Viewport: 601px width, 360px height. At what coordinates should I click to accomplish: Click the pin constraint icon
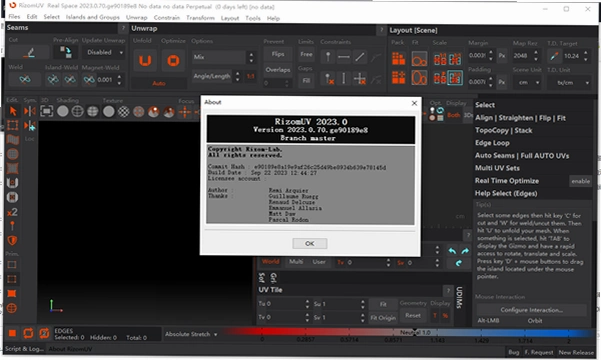[328, 57]
